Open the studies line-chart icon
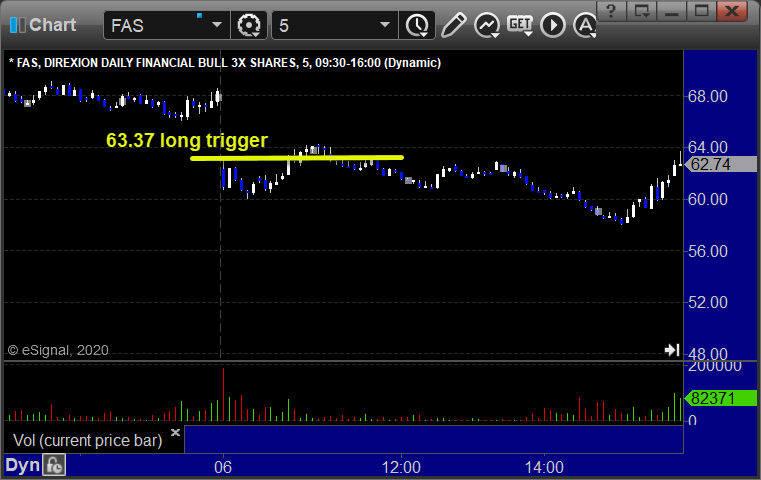761x480 pixels. point(487,25)
